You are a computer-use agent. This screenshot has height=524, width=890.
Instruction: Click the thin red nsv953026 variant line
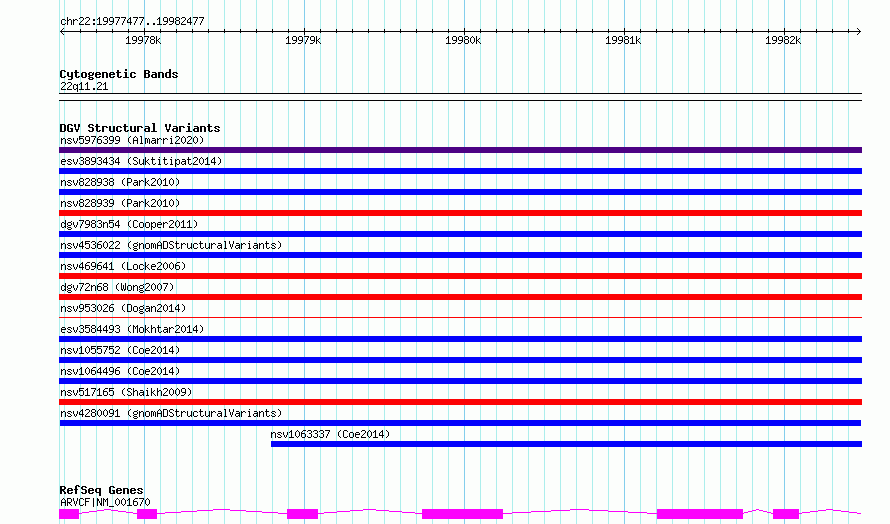(460, 317)
